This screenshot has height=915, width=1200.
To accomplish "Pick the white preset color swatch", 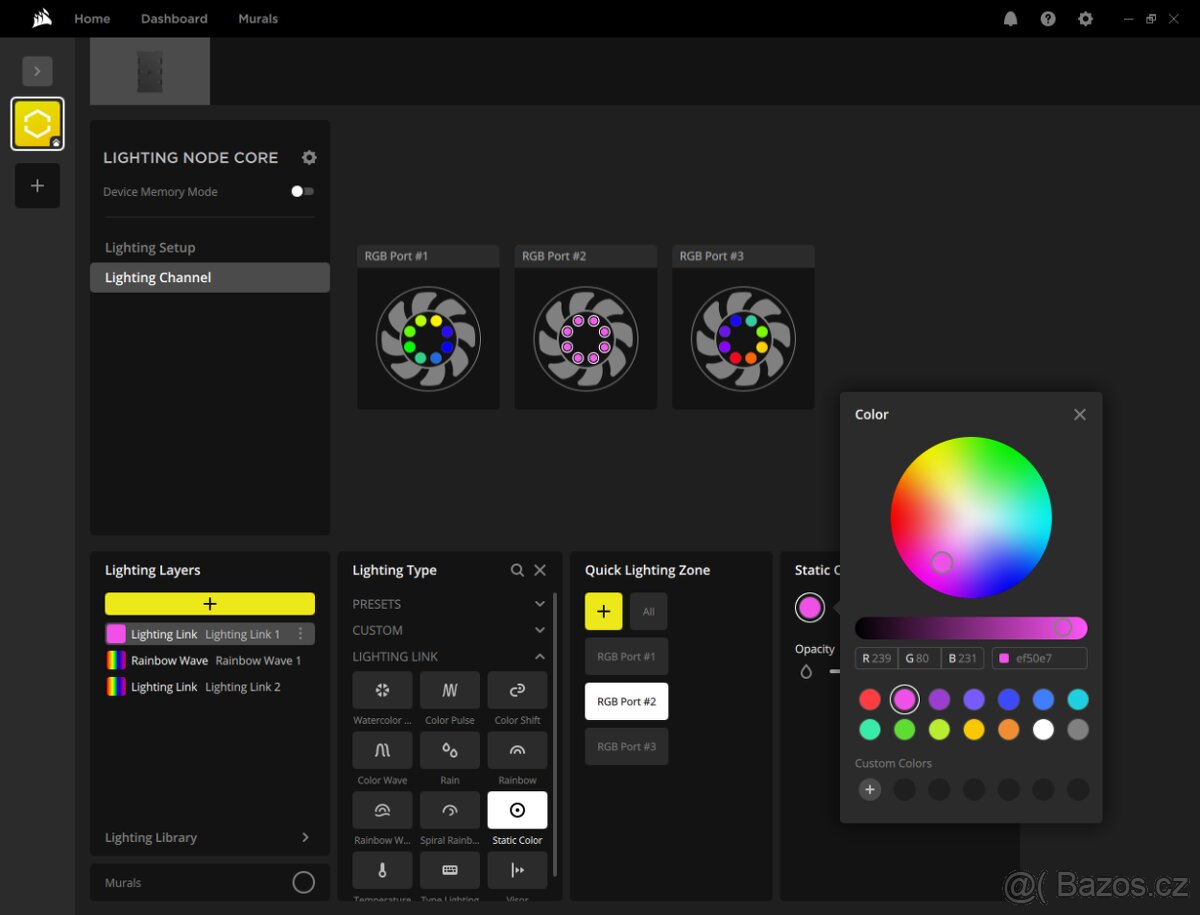I will (x=1043, y=729).
